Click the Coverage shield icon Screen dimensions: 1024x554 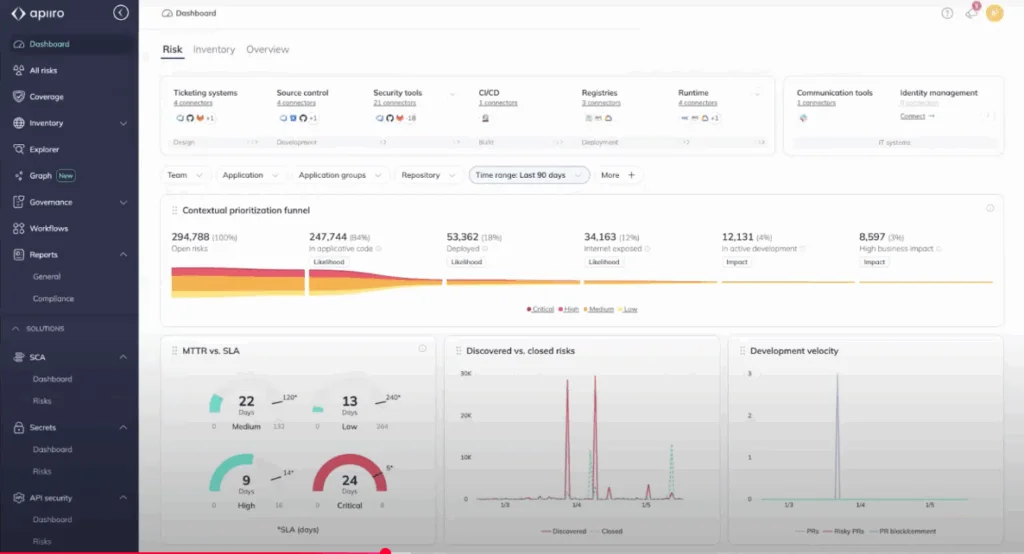18,97
